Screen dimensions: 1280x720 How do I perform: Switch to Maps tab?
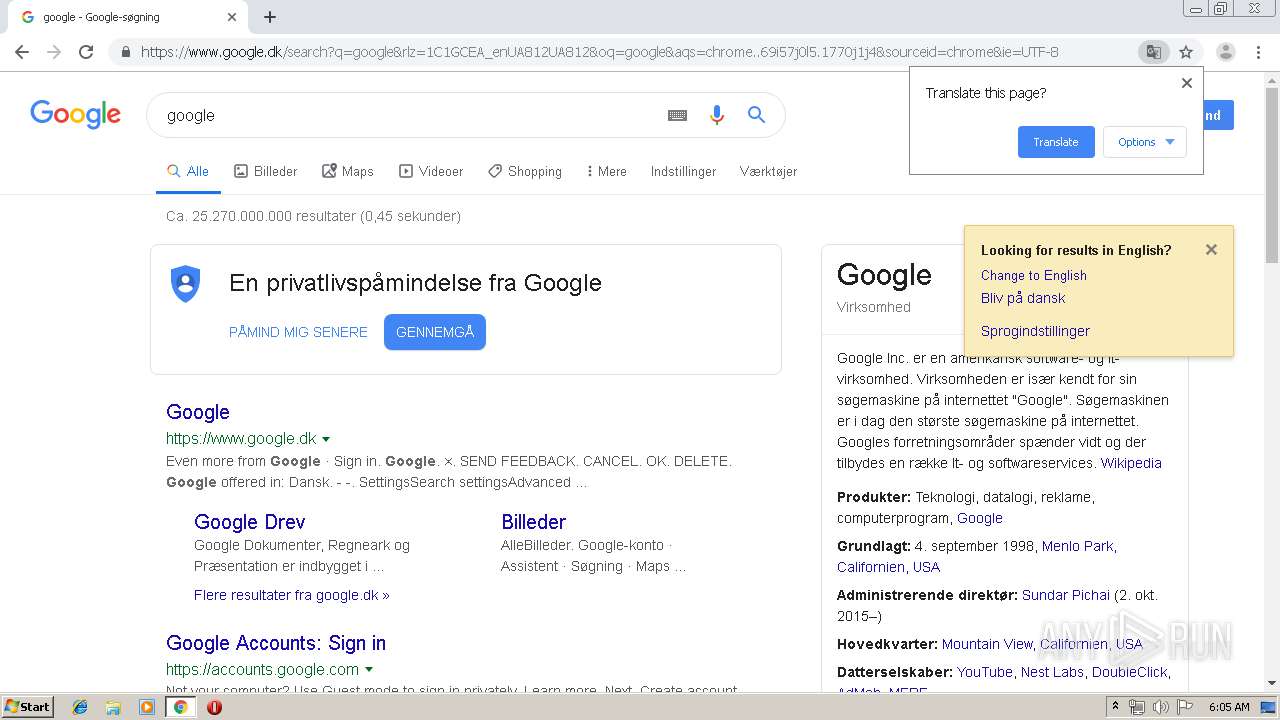(348, 171)
